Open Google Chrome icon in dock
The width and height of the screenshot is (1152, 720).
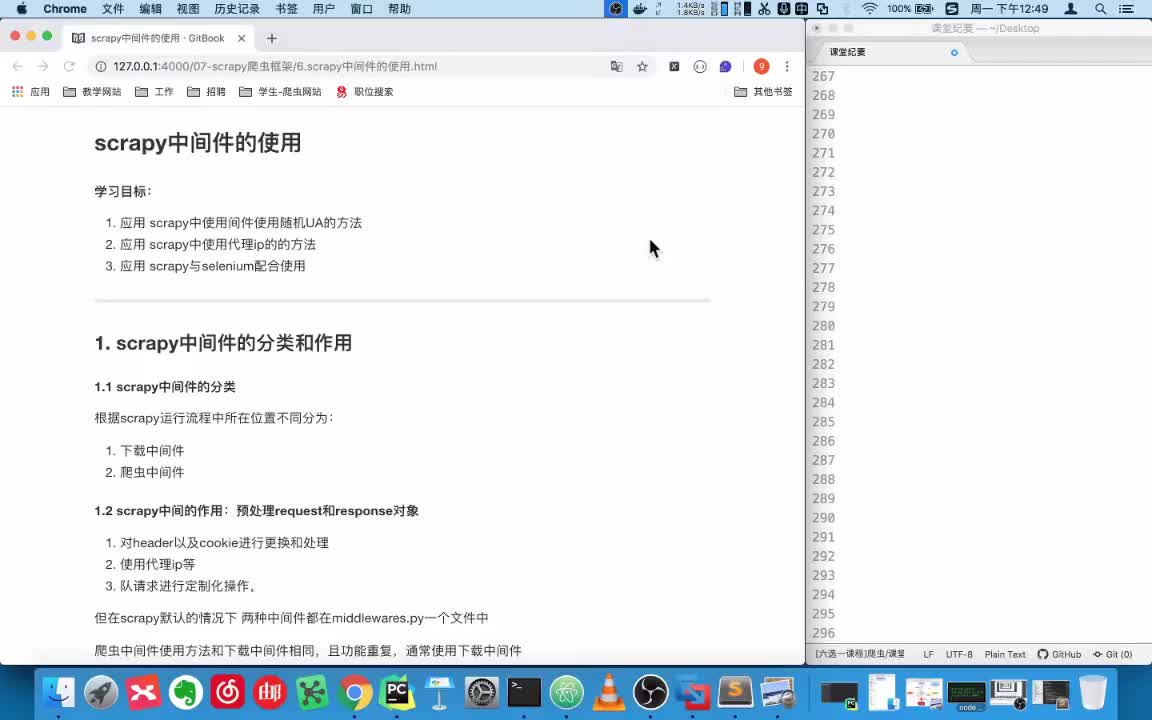coord(355,692)
